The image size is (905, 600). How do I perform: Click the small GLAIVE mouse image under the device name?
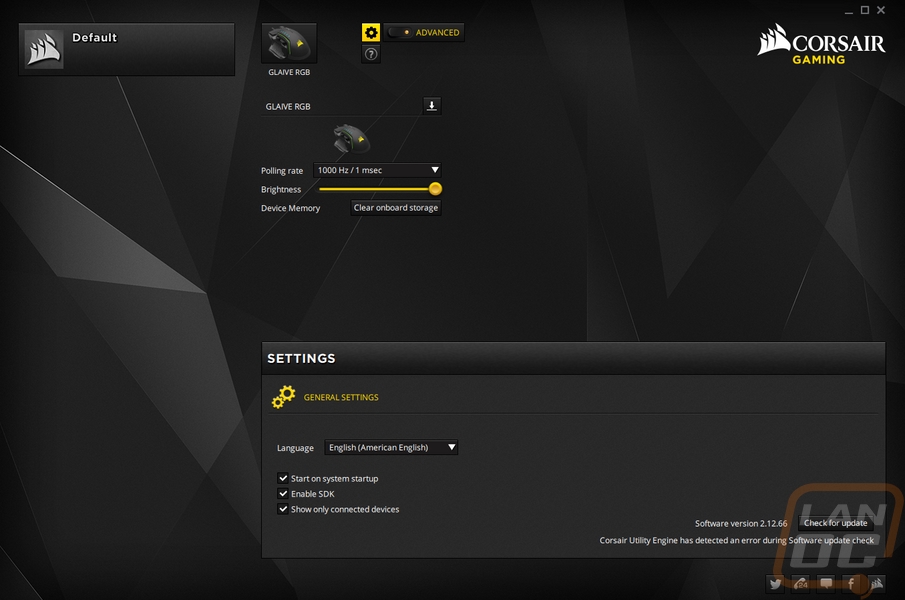pos(351,138)
